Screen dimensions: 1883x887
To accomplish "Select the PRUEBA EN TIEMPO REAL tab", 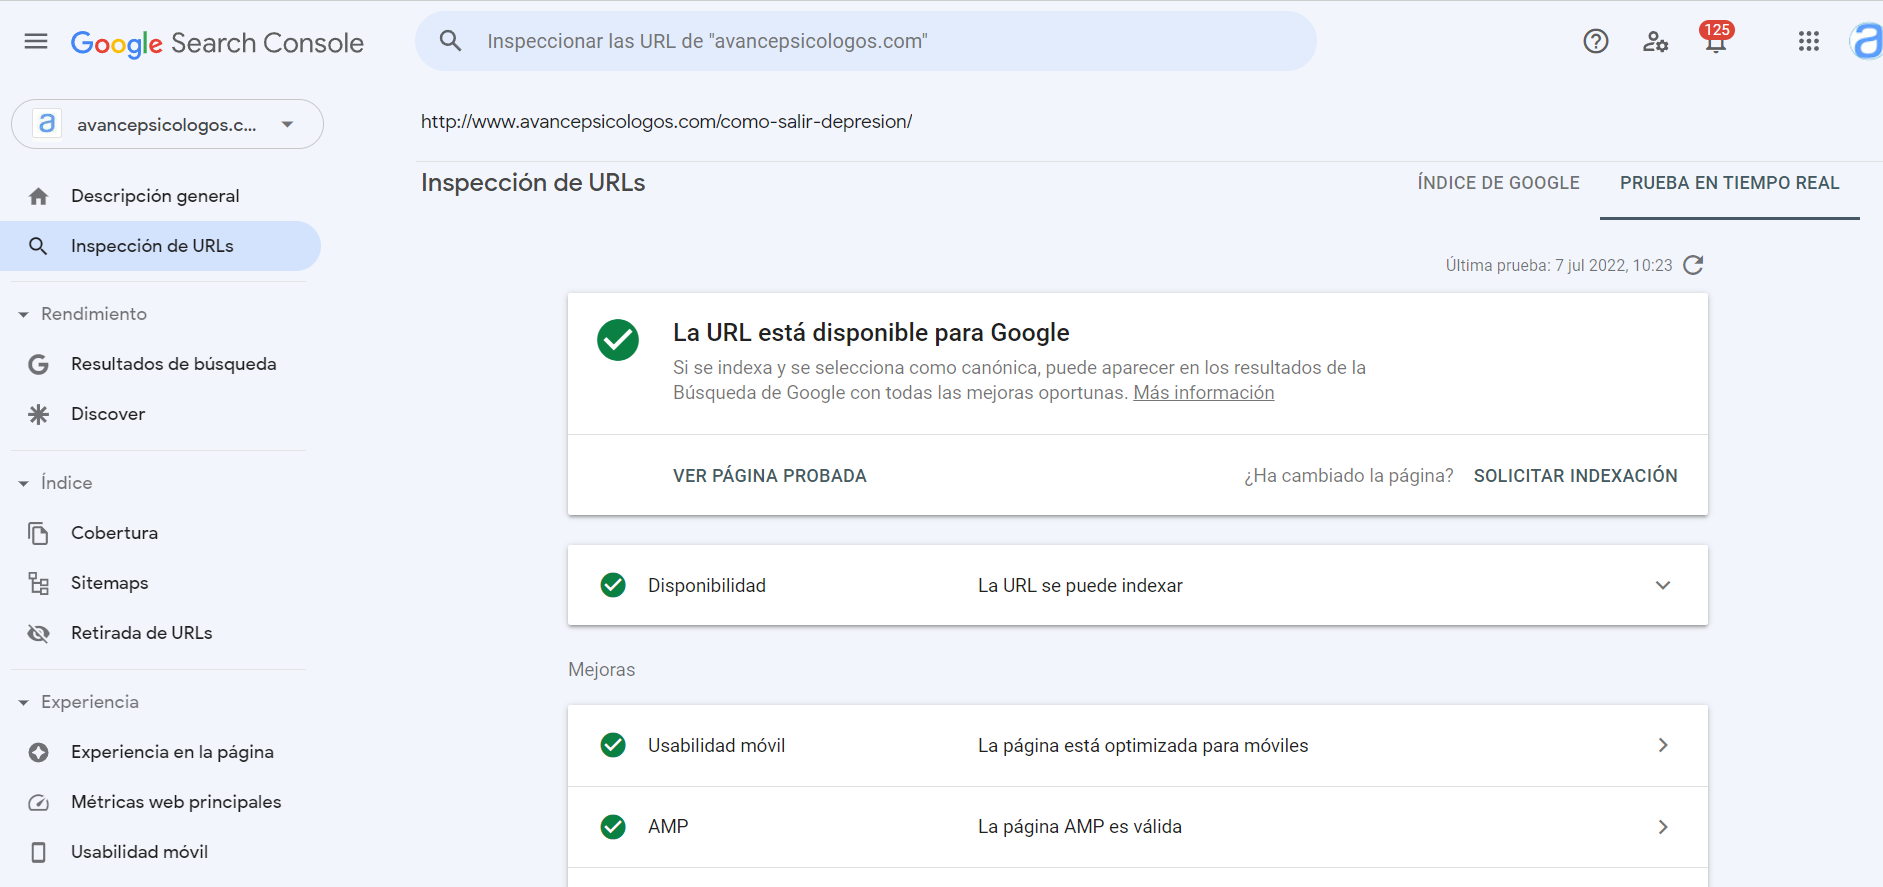I will [1729, 183].
